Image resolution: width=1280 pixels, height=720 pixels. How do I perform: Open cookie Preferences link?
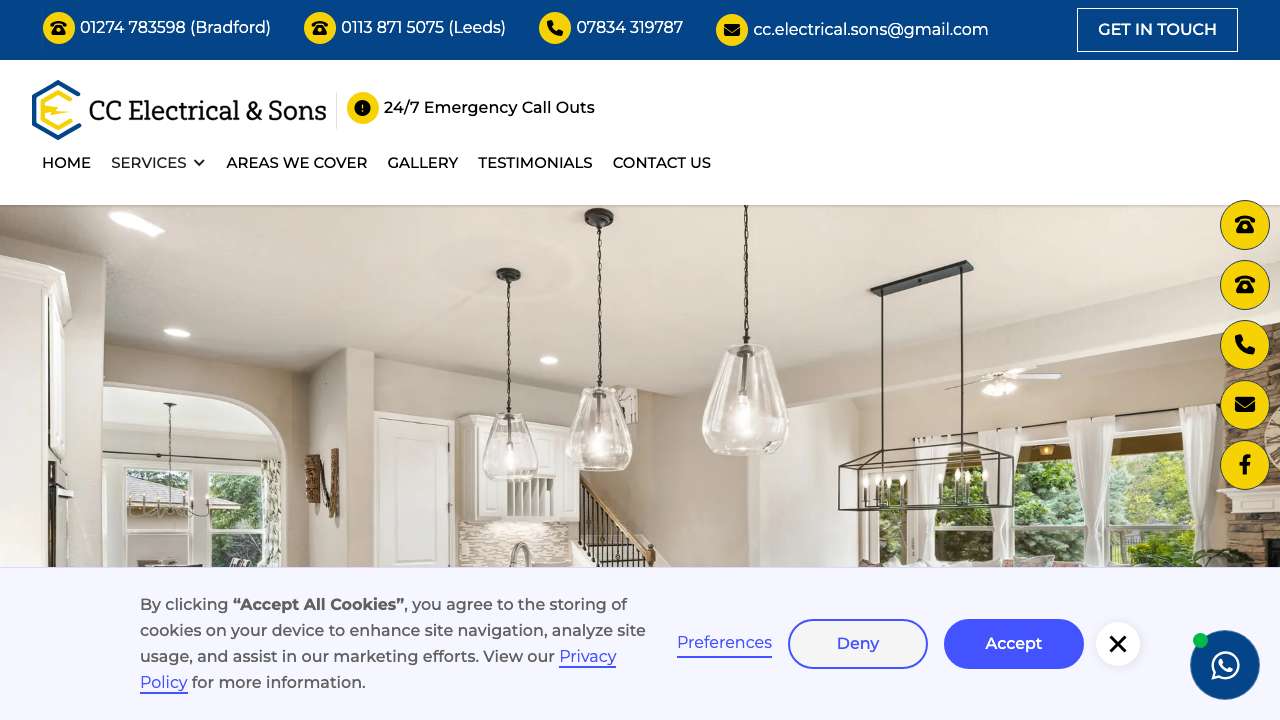(724, 643)
